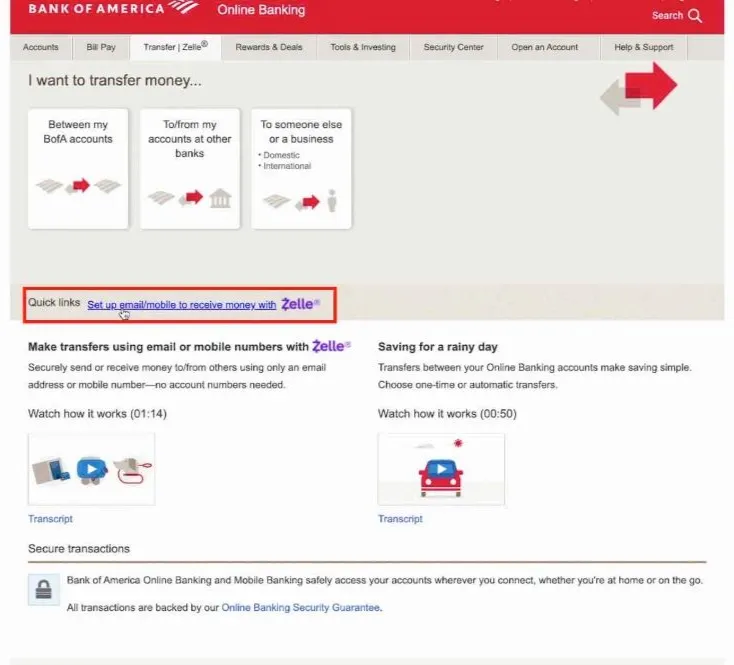734x665 pixels.
Task: Click the 'Domestic' bullet text
Action: point(281,155)
